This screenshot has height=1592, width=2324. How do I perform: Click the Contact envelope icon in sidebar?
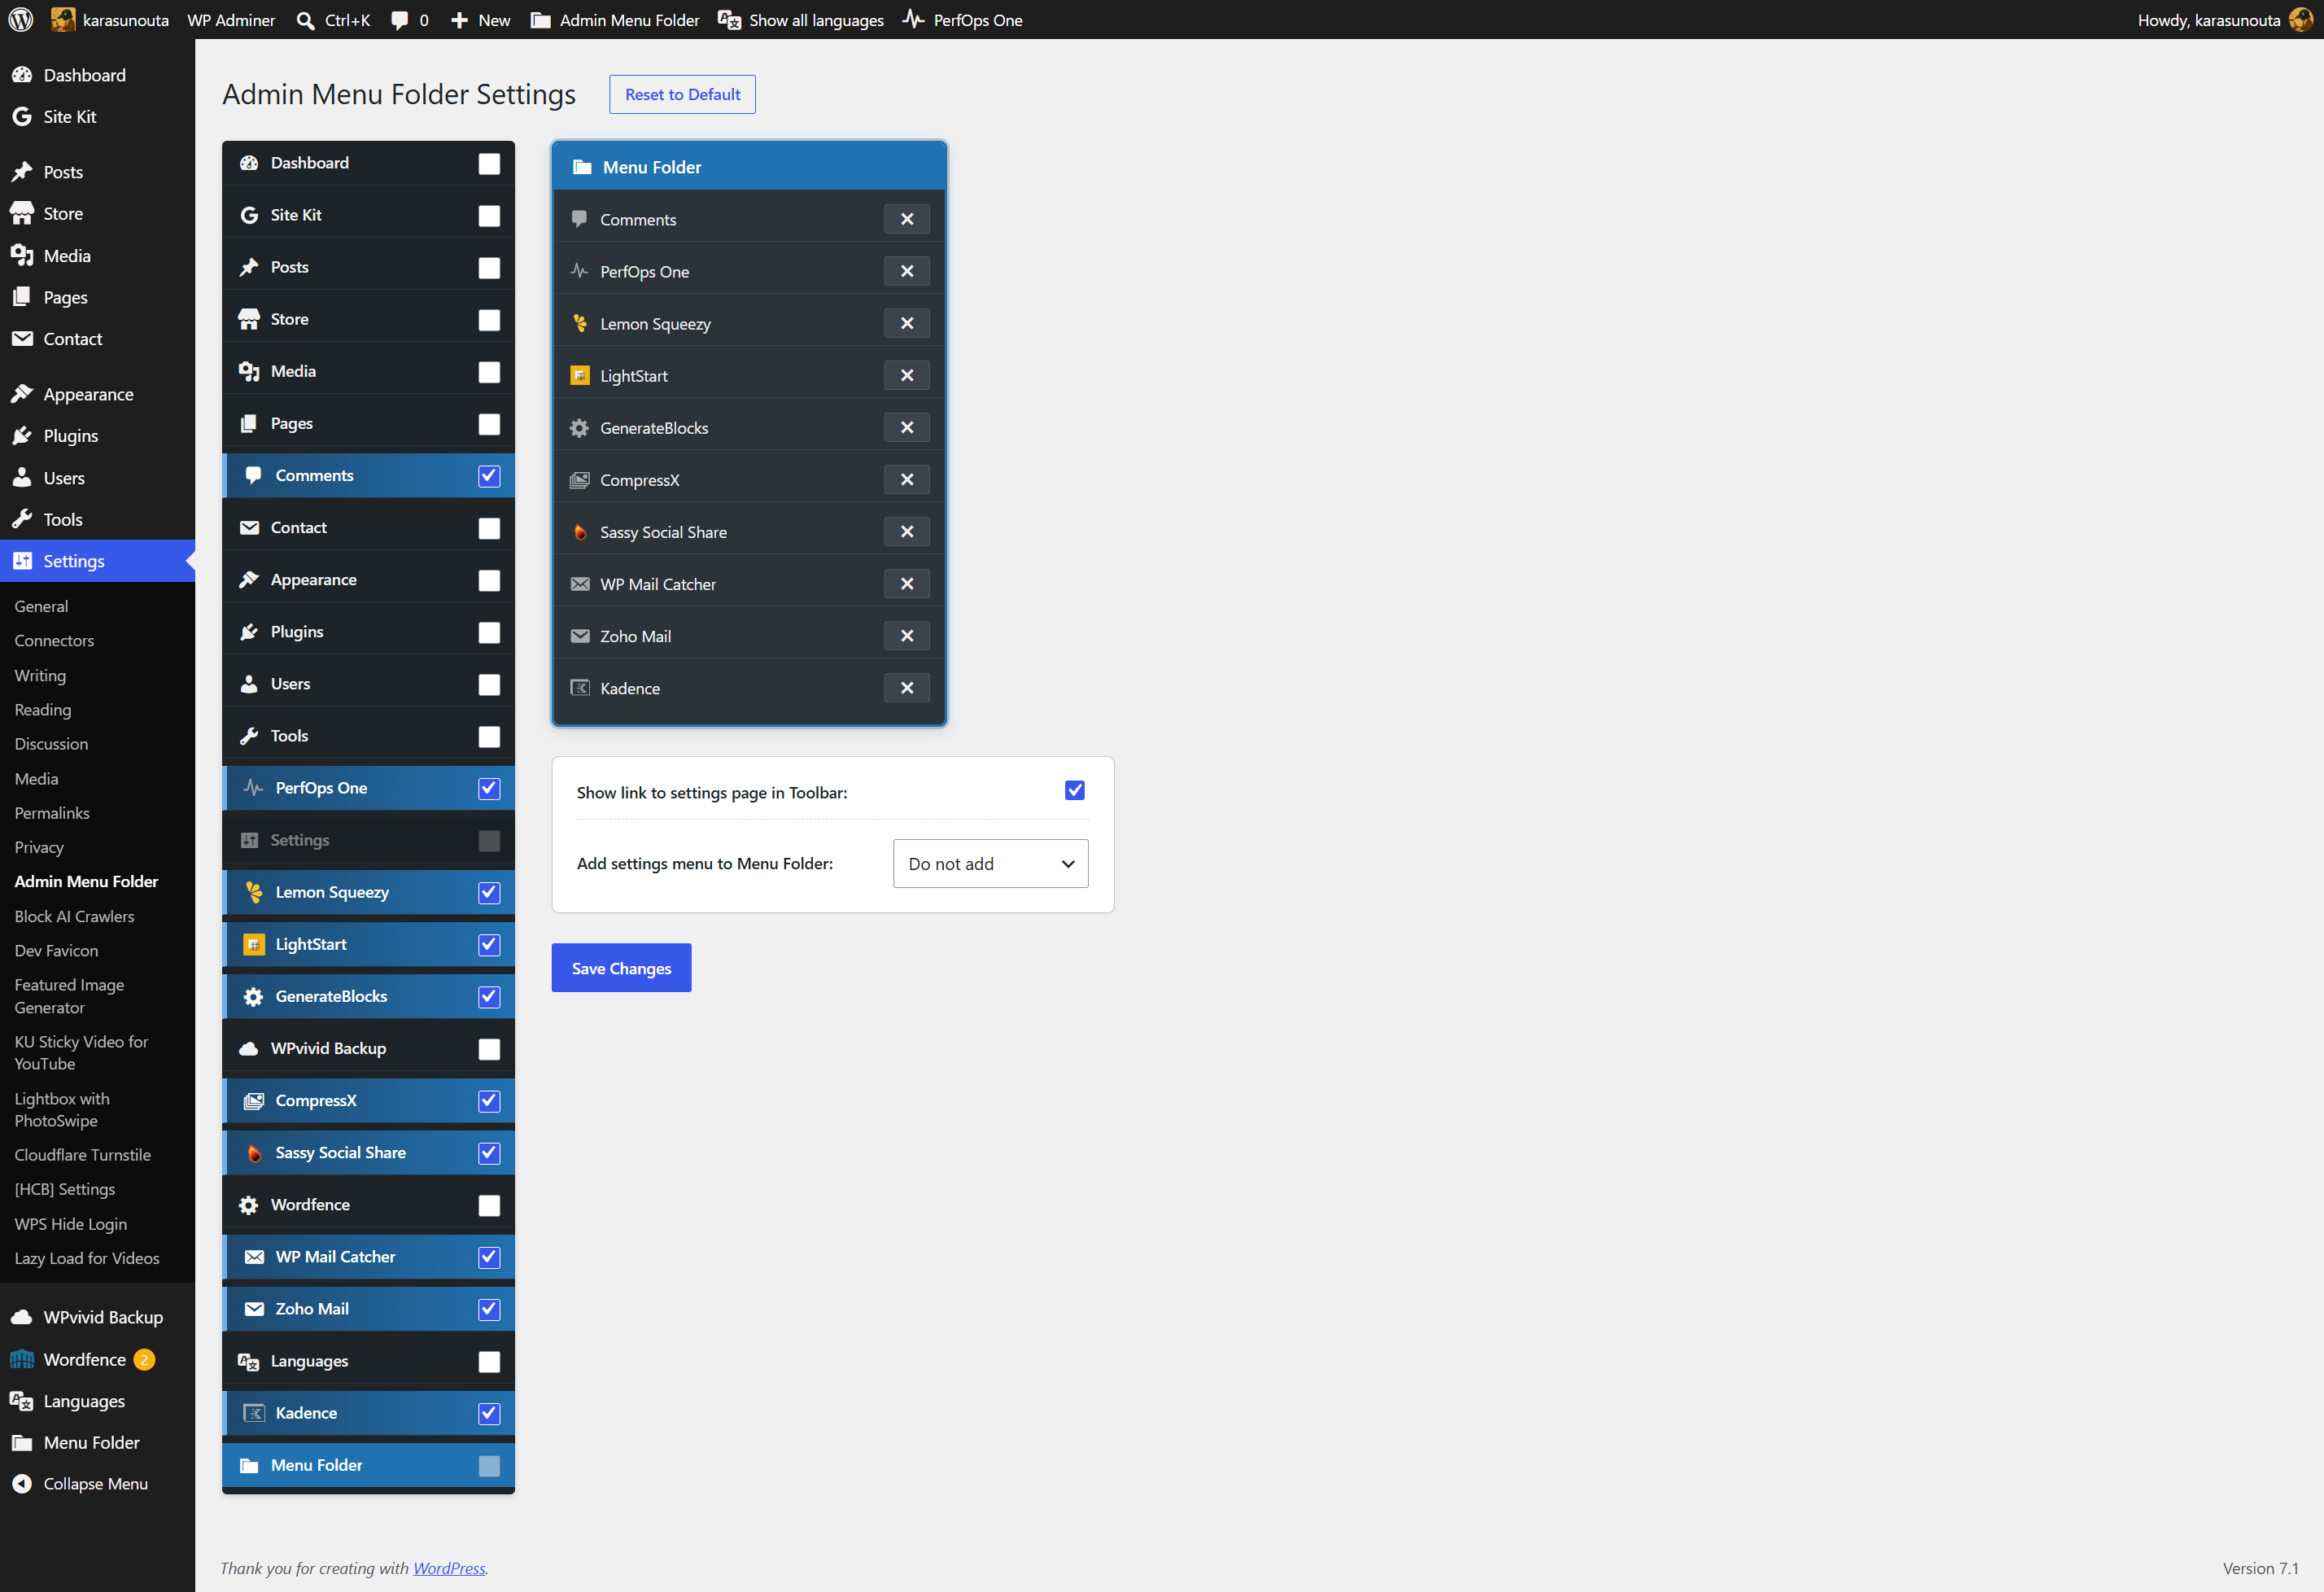click(x=22, y=339)
